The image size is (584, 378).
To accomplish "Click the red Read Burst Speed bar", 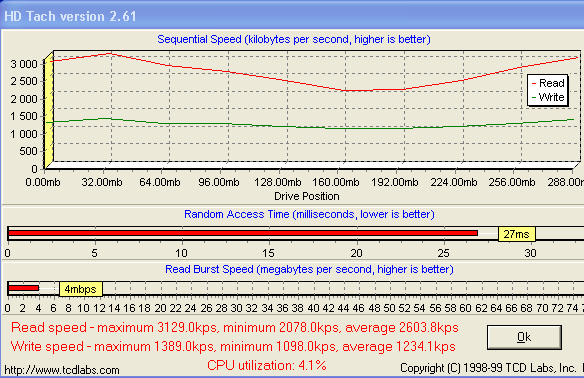I will click(x=23, y=288).
